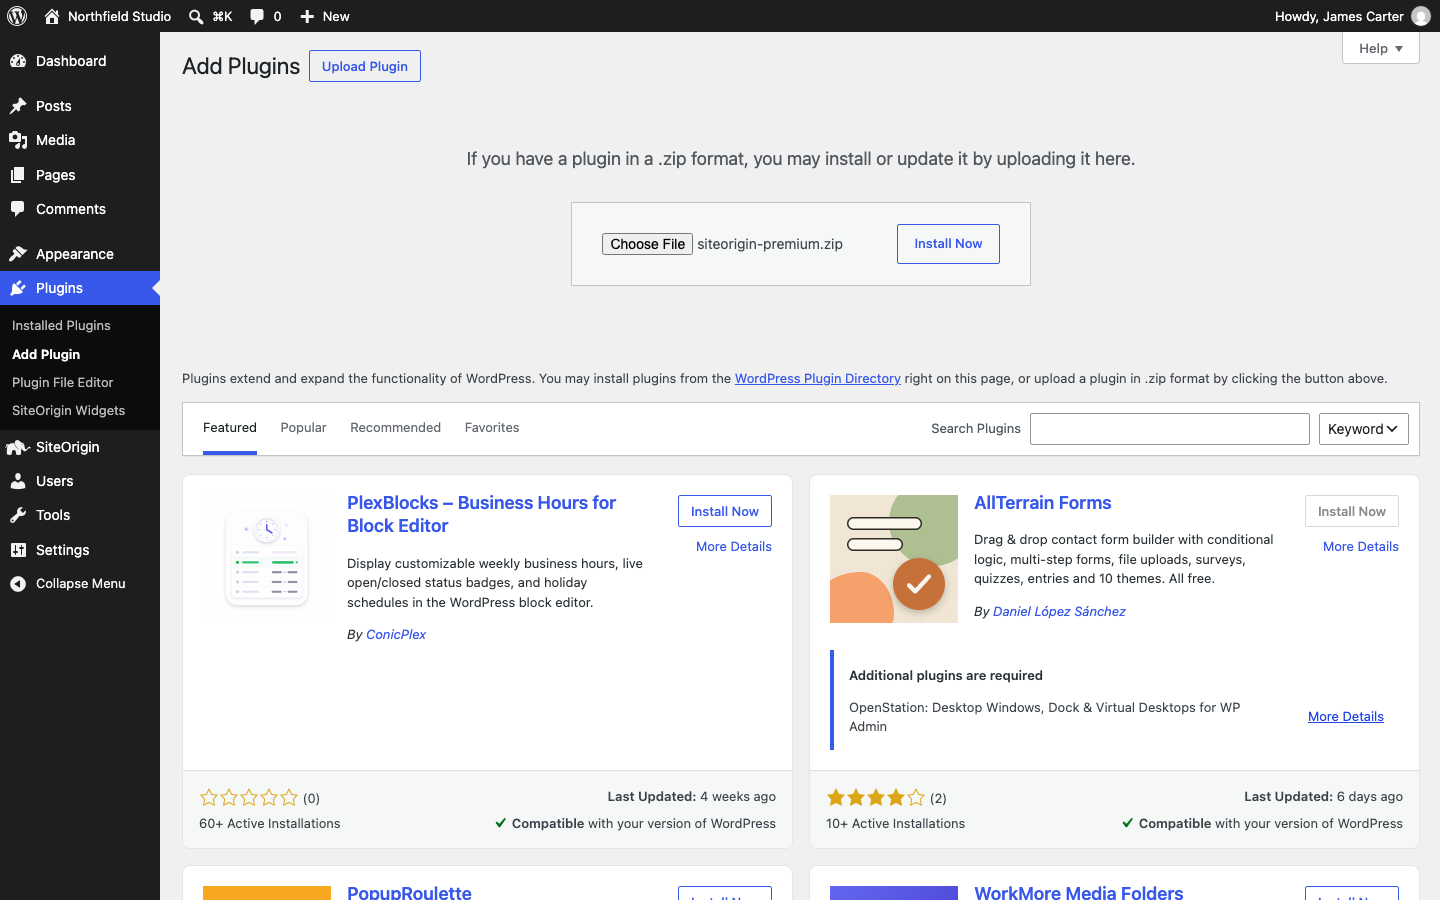Image resolution: width=1440 pixels, height=900 pixels.
Task: Open AllTerrain Forms plugin title
Action: [x=1043, y=503]
